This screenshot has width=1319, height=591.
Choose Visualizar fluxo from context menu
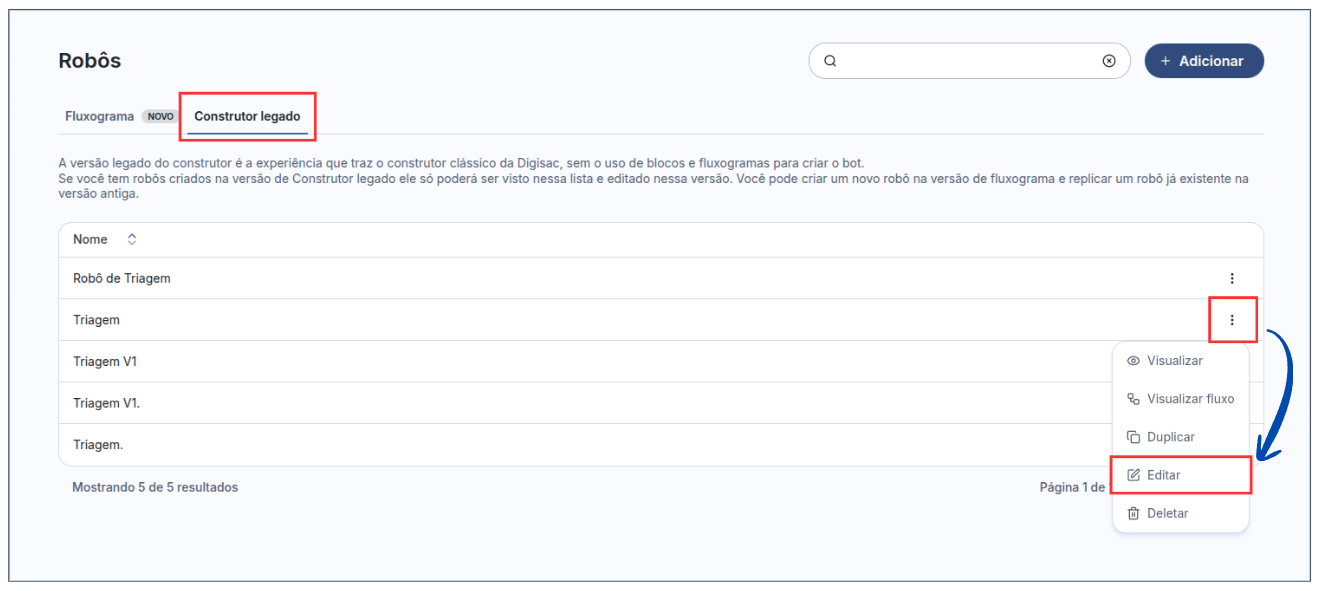coord(1190,399)
